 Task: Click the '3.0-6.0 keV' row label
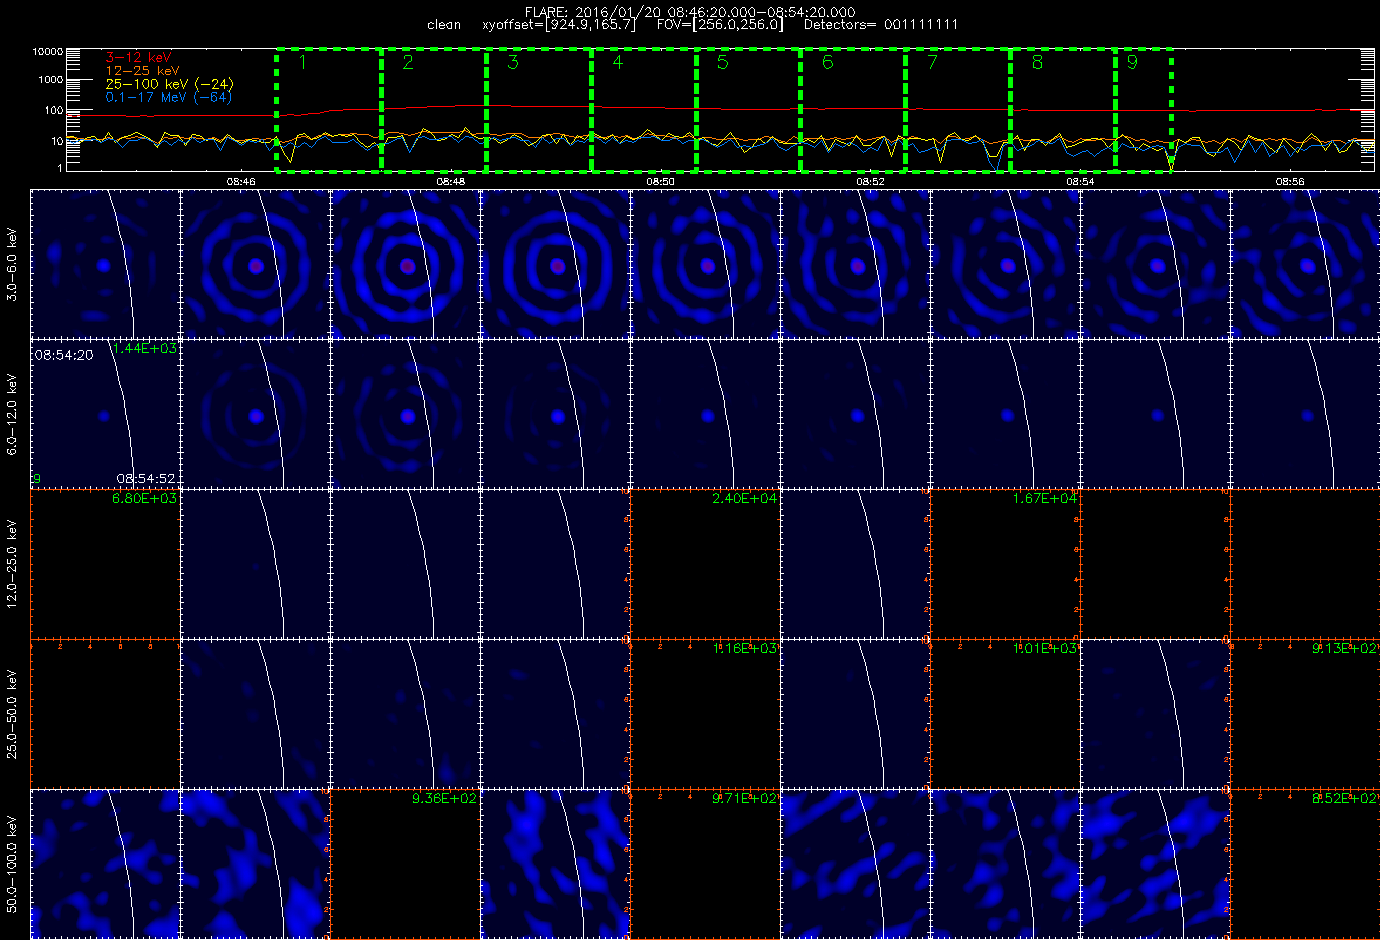pyautogui.click(x=12, y=264)
